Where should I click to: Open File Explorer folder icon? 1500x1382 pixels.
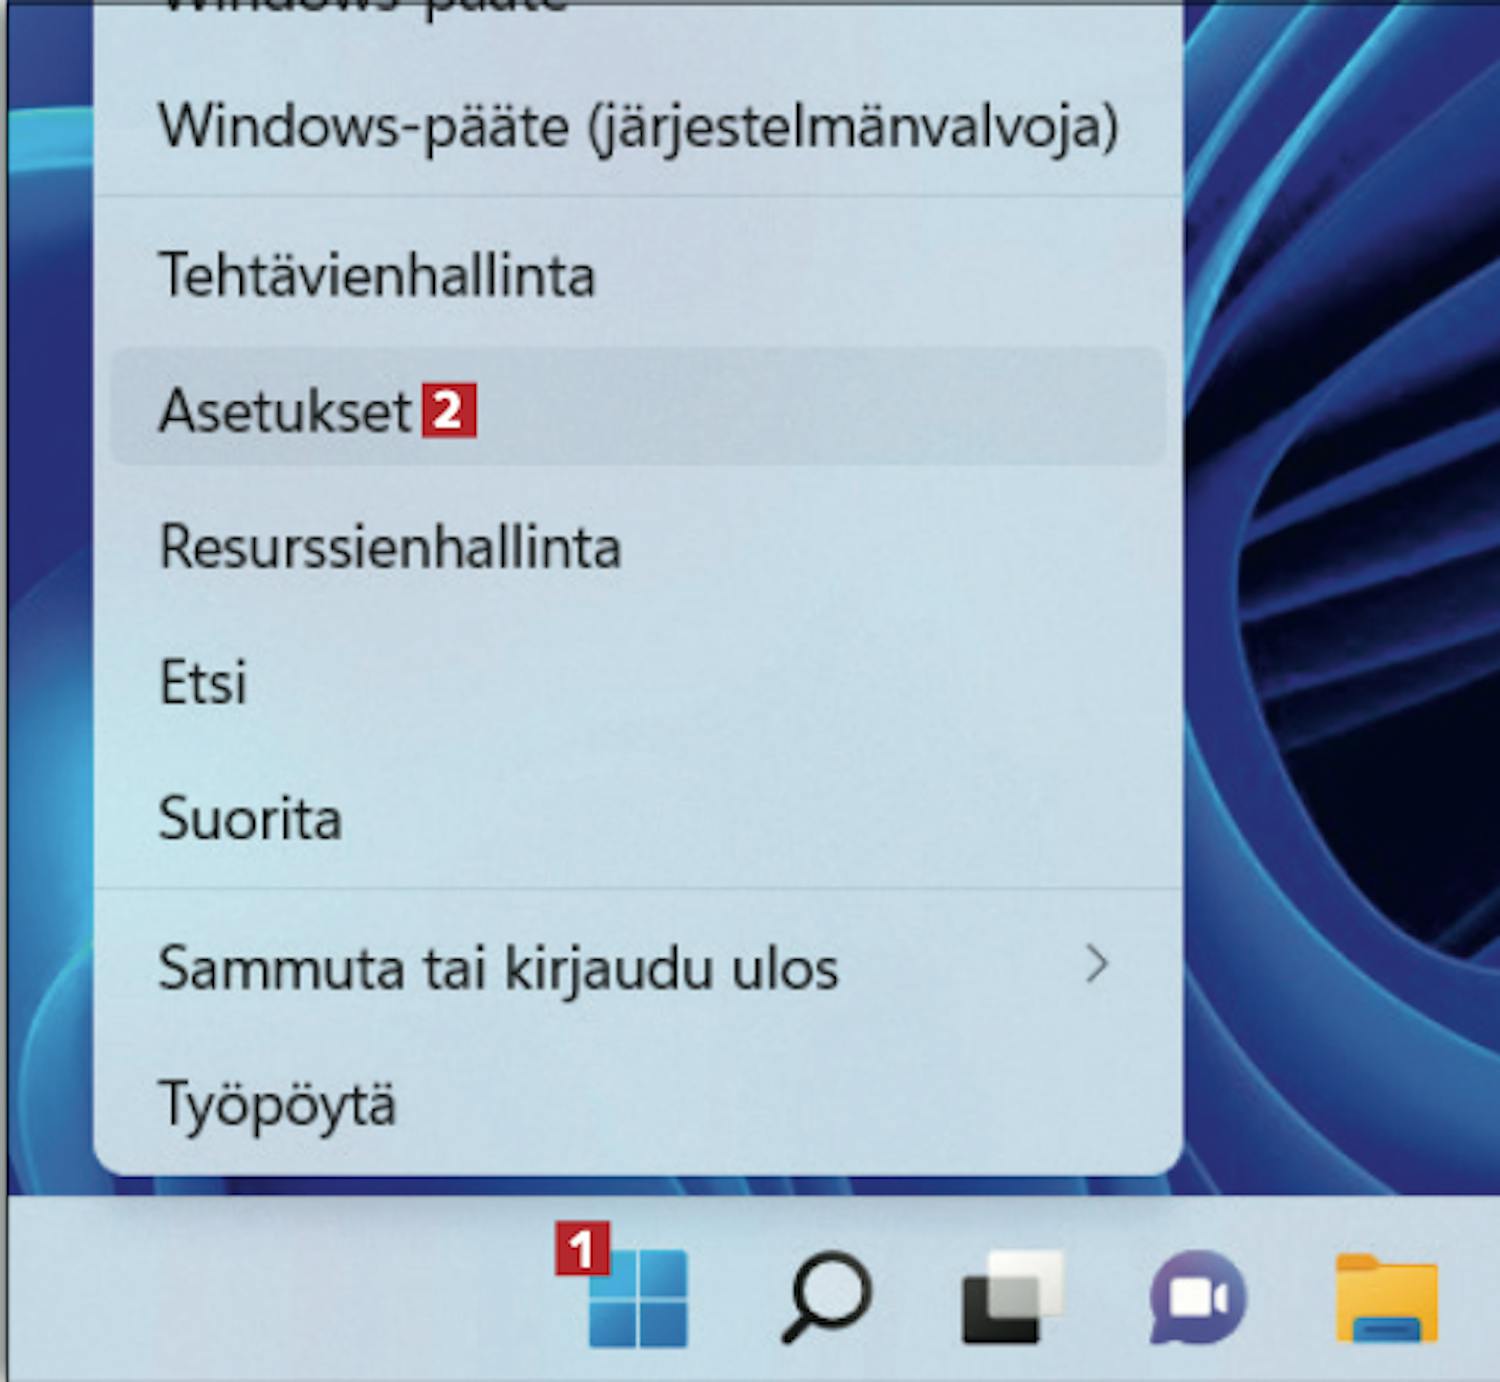click(1387, 1297)
